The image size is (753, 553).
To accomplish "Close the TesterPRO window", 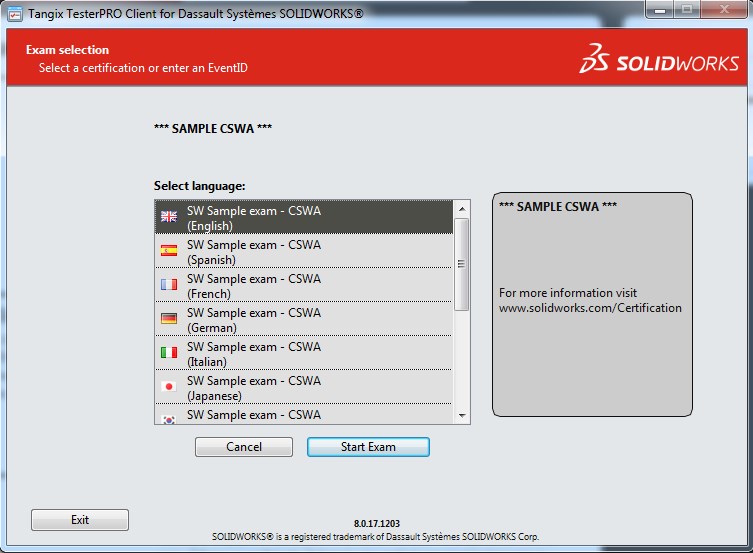I will pos(724,10).
